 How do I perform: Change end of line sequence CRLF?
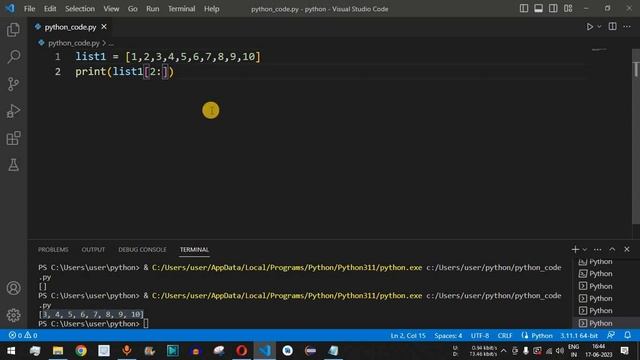(505, 336)
